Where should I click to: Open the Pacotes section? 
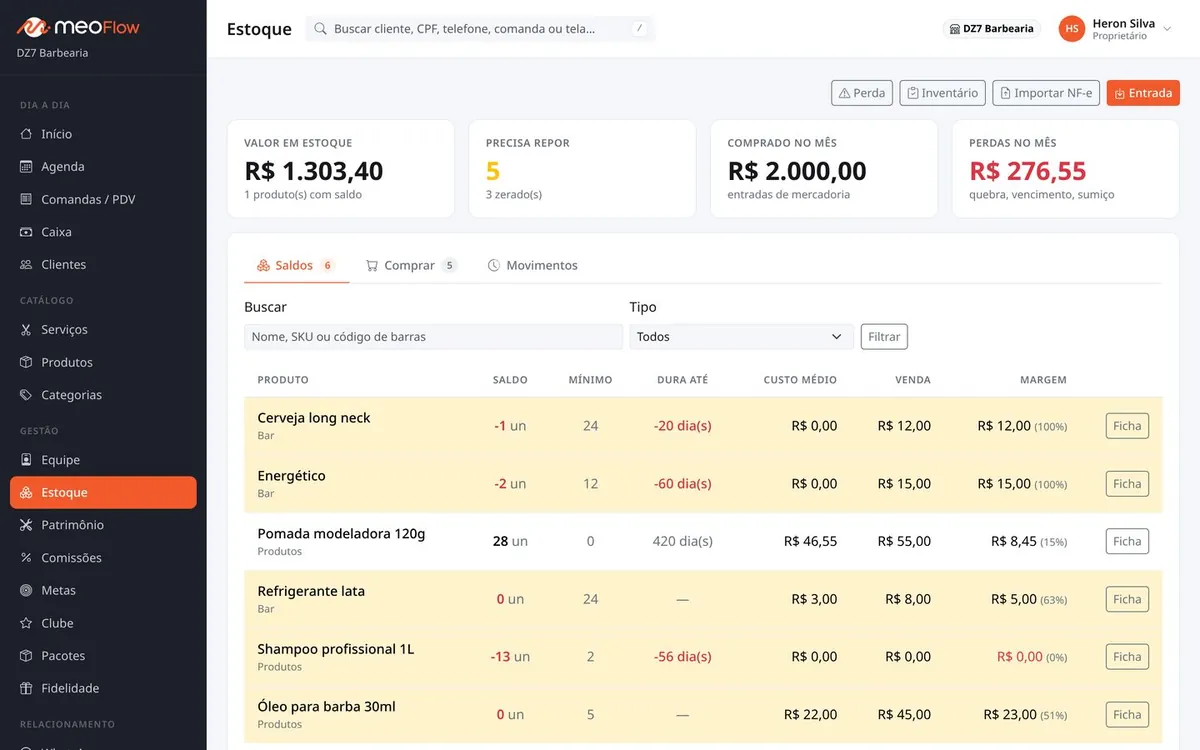(x=103, y=656)
